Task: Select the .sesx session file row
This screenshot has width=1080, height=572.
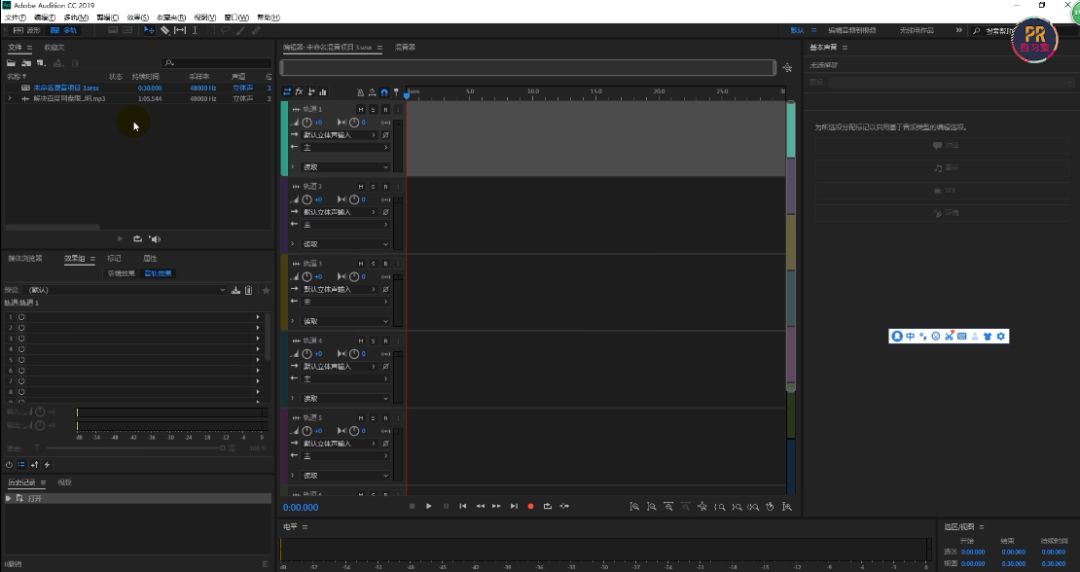Action: coord(138,88)
